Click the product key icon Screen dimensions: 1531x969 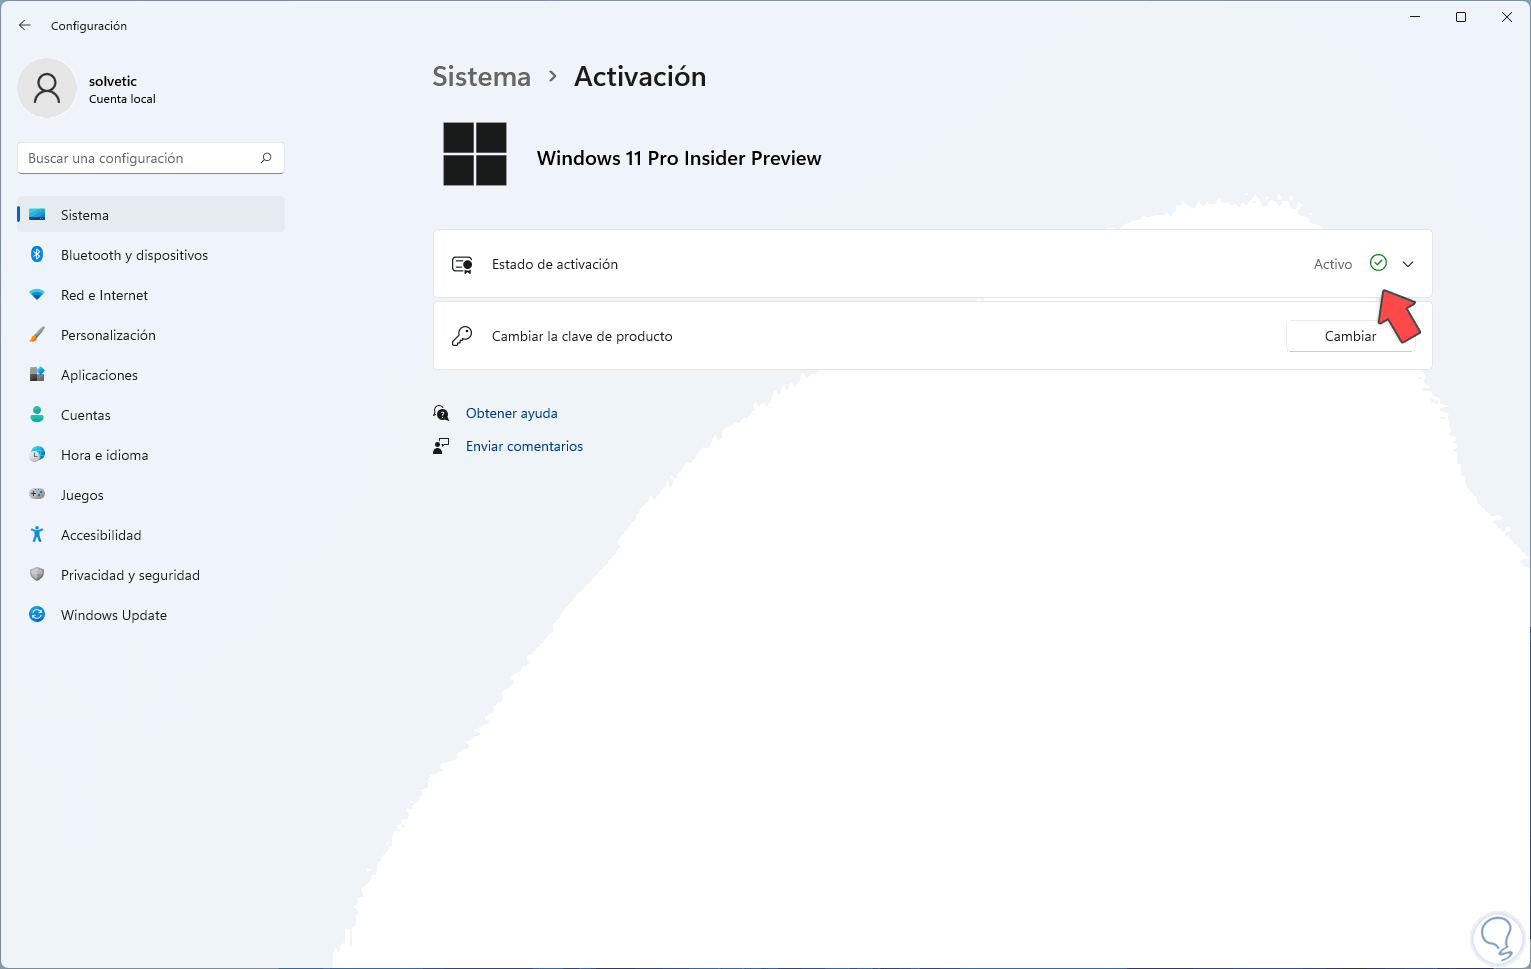pyautogui.click(x=462, y=336)
